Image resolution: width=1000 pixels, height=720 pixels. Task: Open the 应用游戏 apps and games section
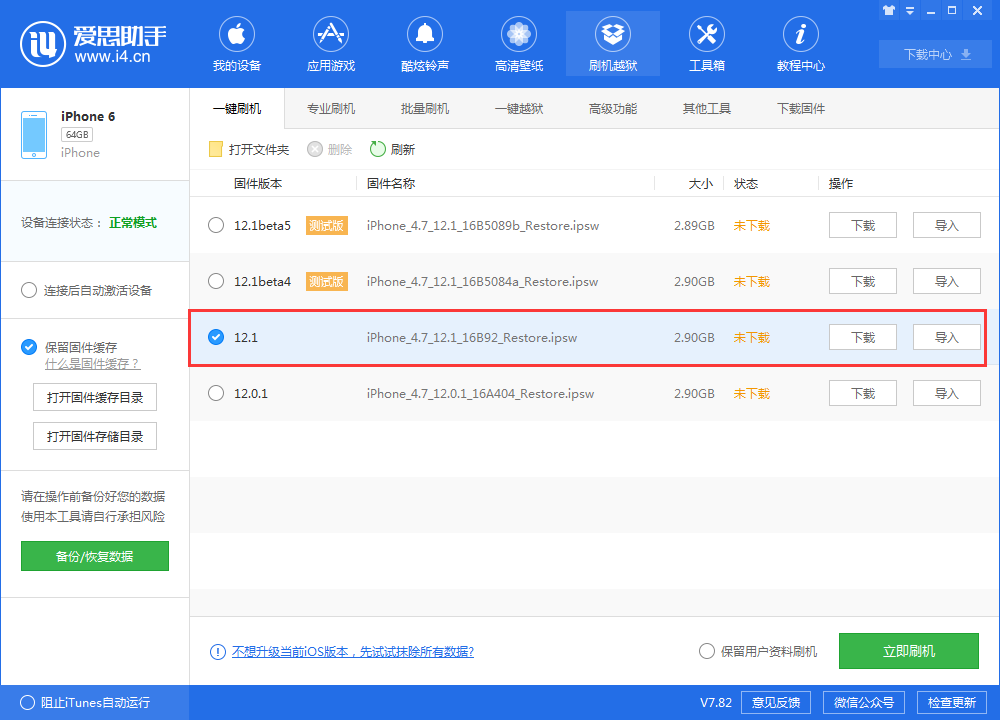[330, 43]
